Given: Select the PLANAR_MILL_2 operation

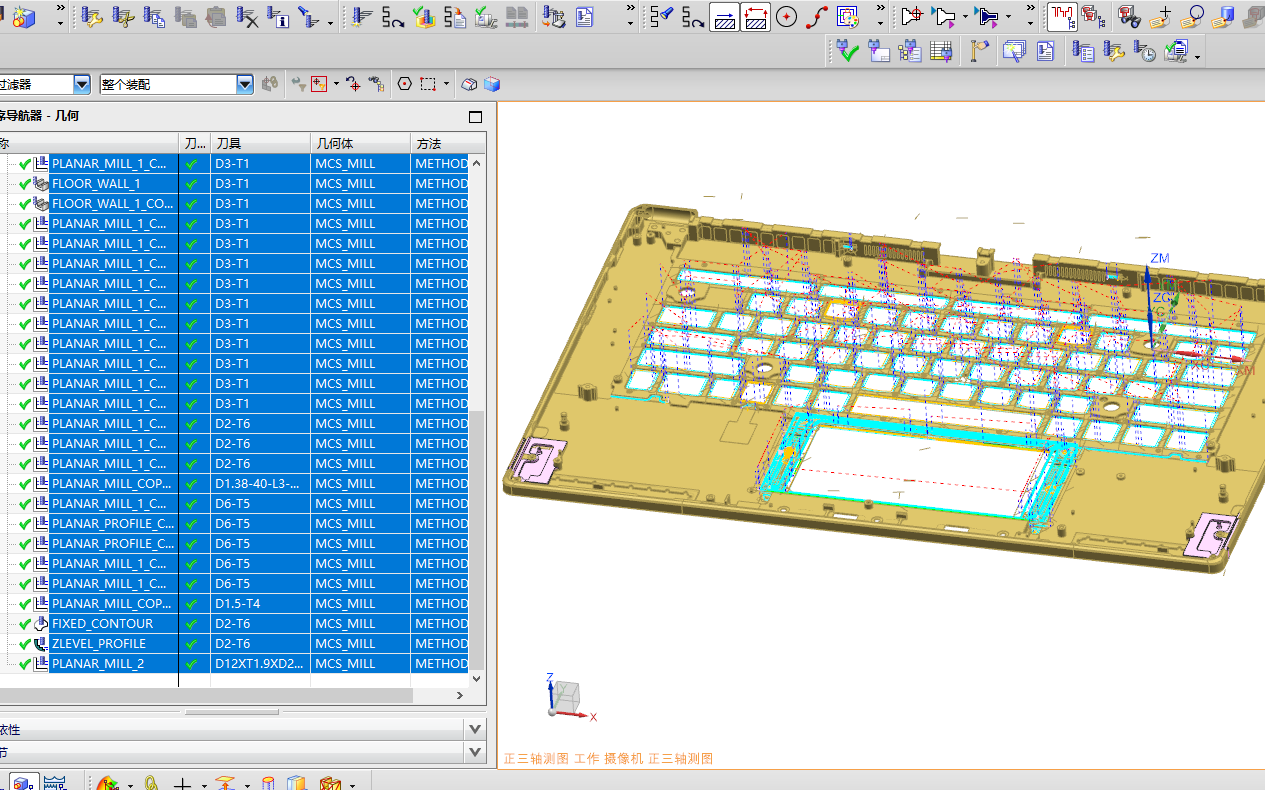Looking at the screenshot, I should click(x=98, y=663).
